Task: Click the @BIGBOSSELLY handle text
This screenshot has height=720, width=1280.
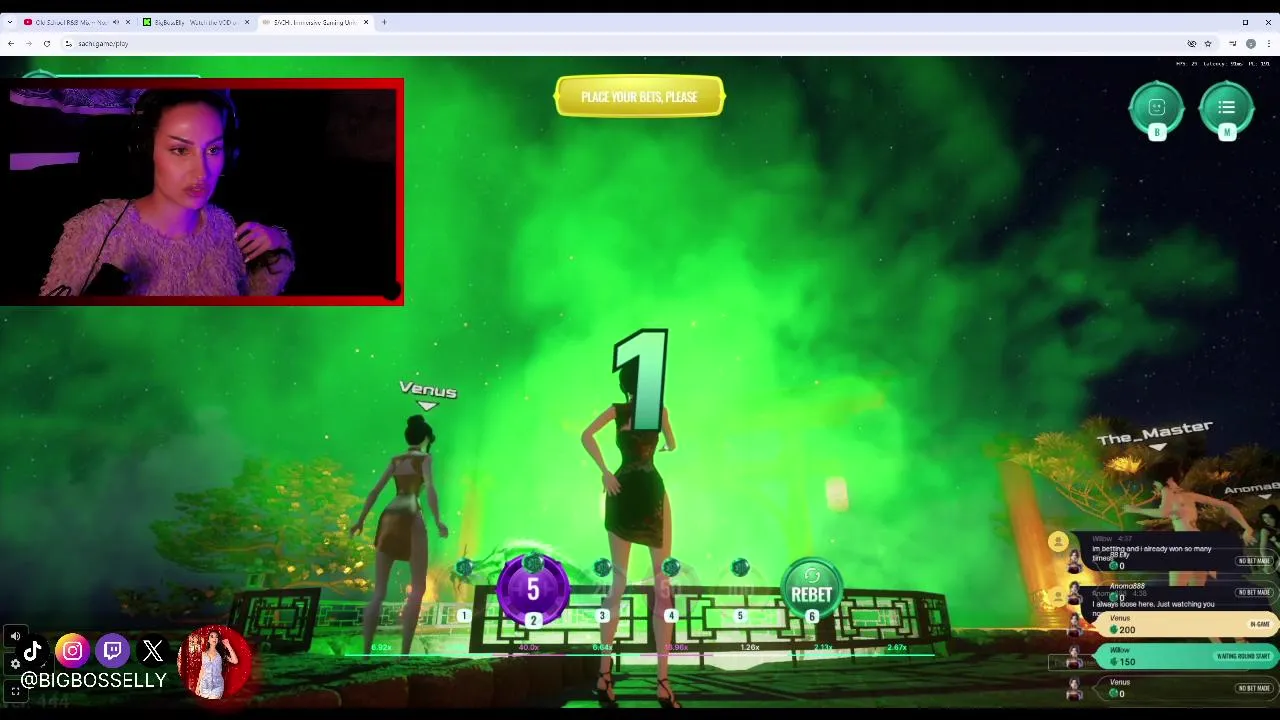Action: pyautogui.click(x=93, y=681)
